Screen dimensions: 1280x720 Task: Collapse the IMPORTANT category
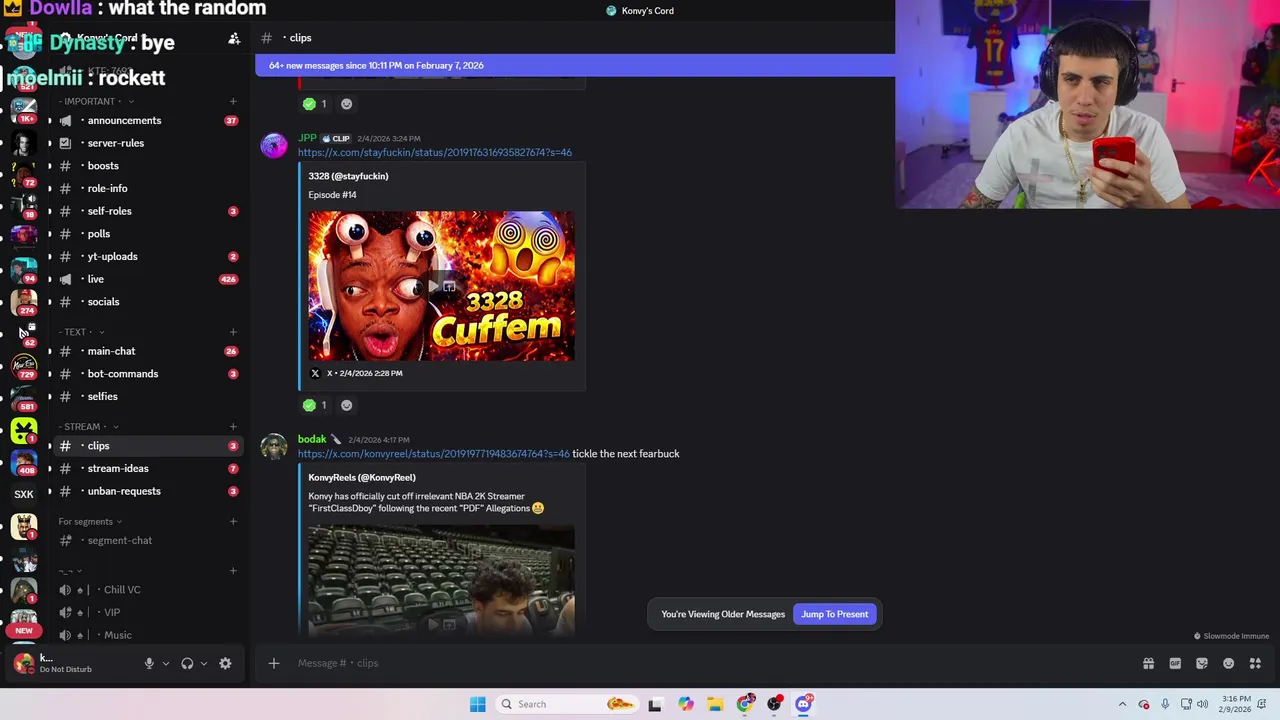96,101
